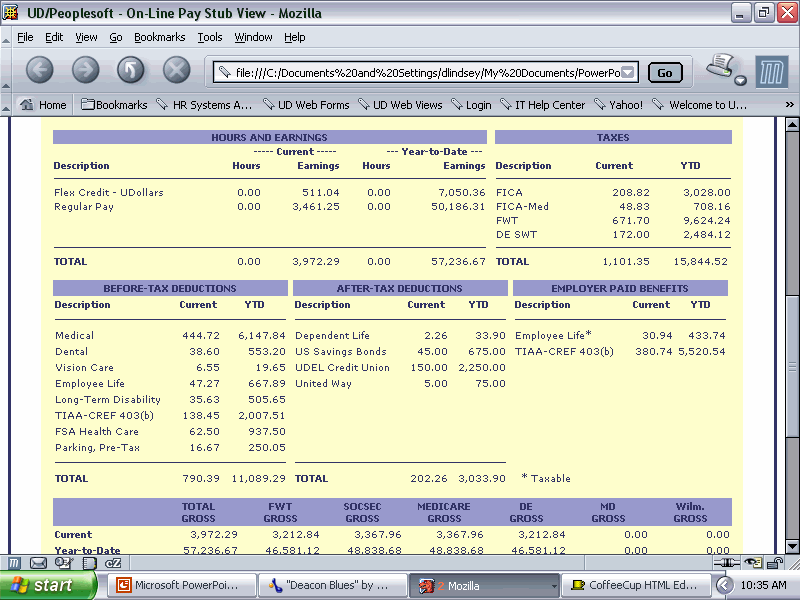Click the Mozilla throbber logo icon

(773, 72)
